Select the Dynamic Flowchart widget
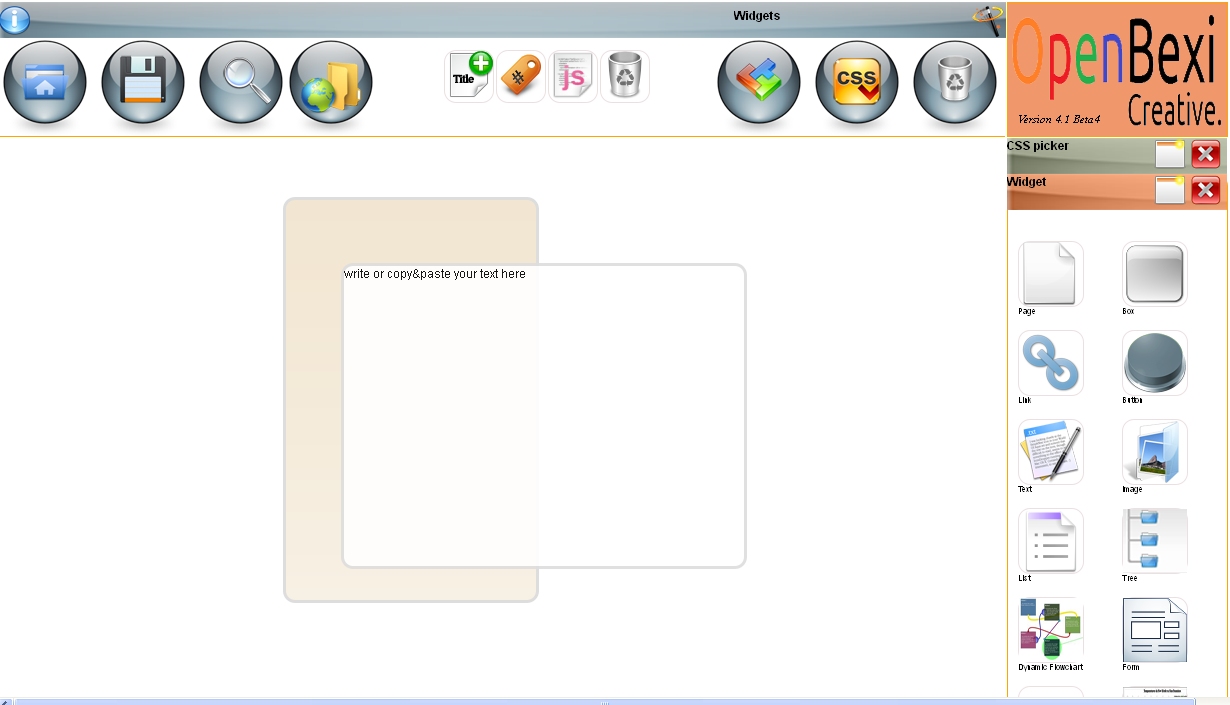1230x705 pixels. click(1051, 629)
